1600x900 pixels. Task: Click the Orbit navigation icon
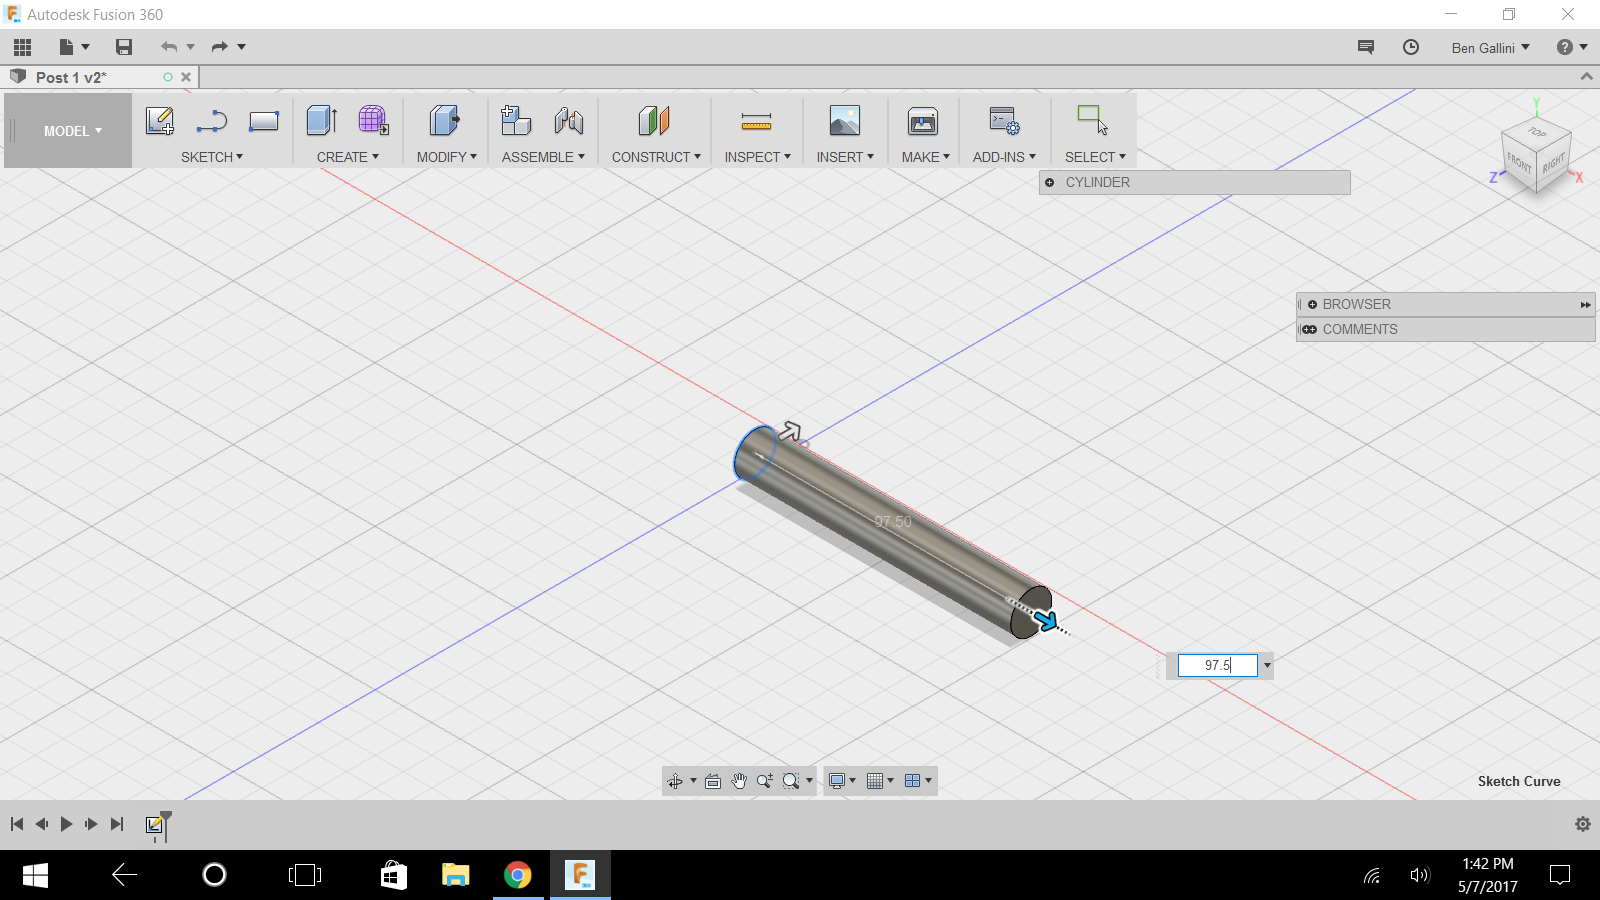tap(676, 781)
